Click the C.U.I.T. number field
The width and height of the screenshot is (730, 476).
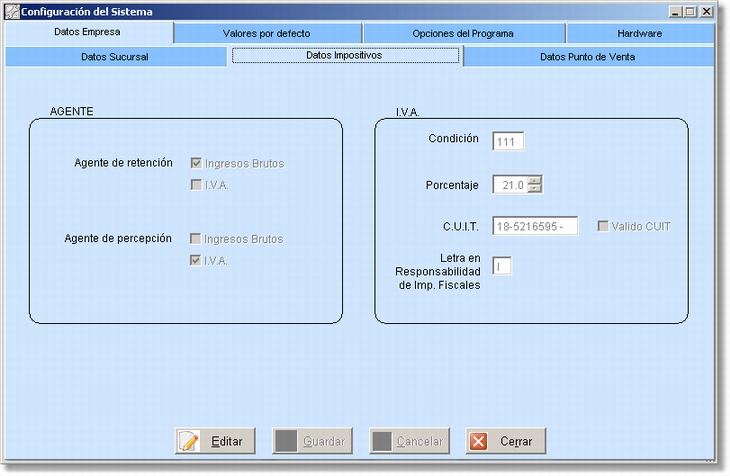(534, 226)
